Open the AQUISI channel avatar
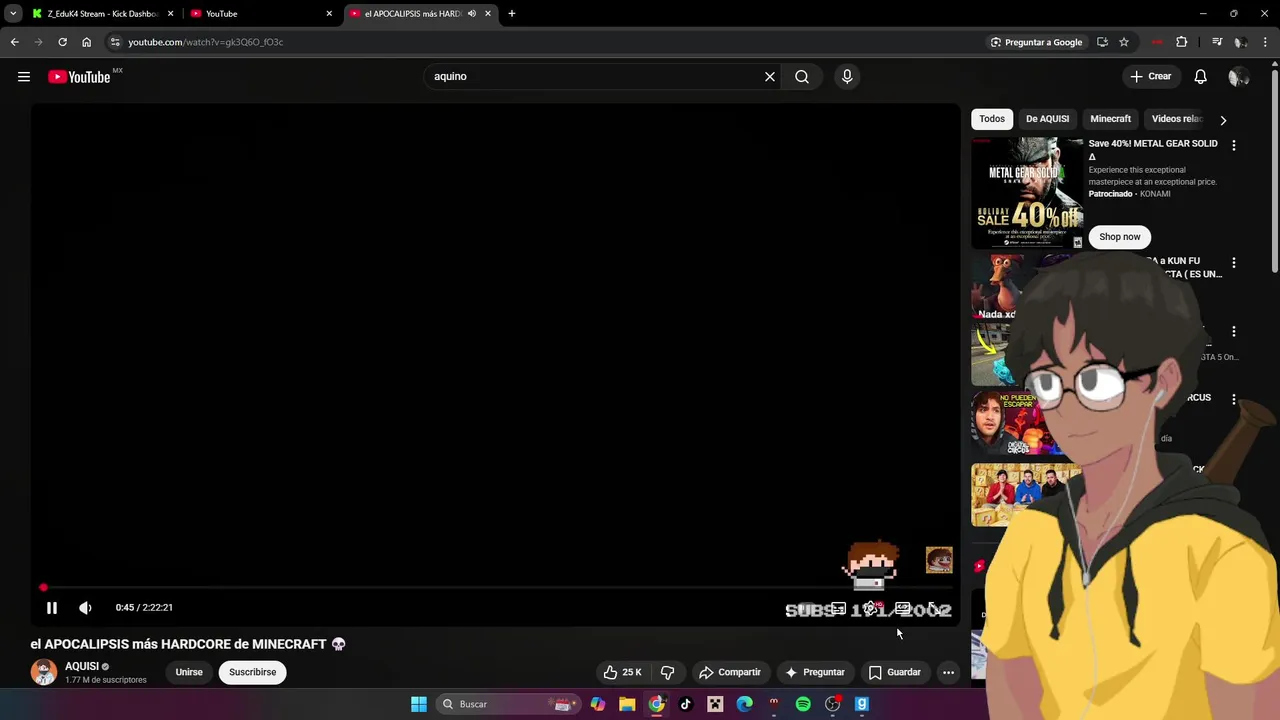Screen dimensions: 1280x720 43,672
